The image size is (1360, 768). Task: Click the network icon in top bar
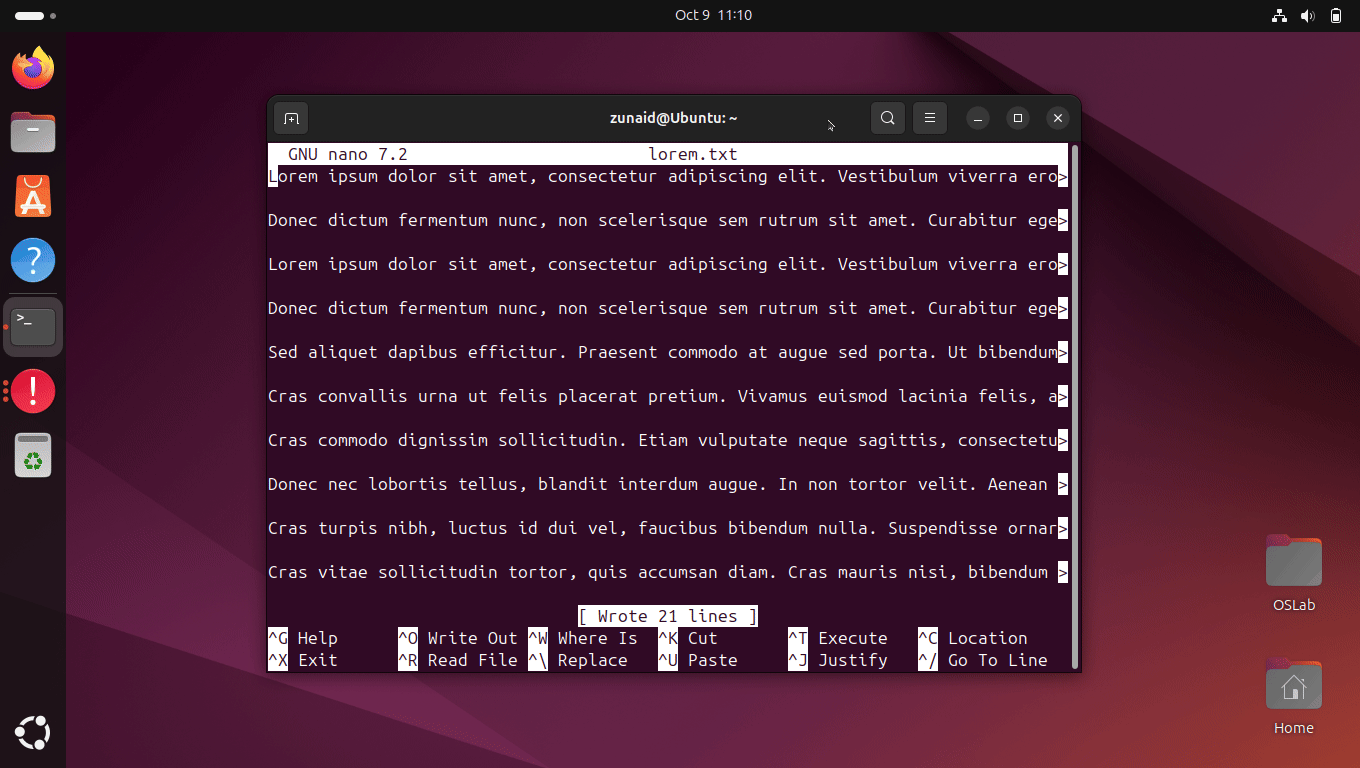point(1279,15)
